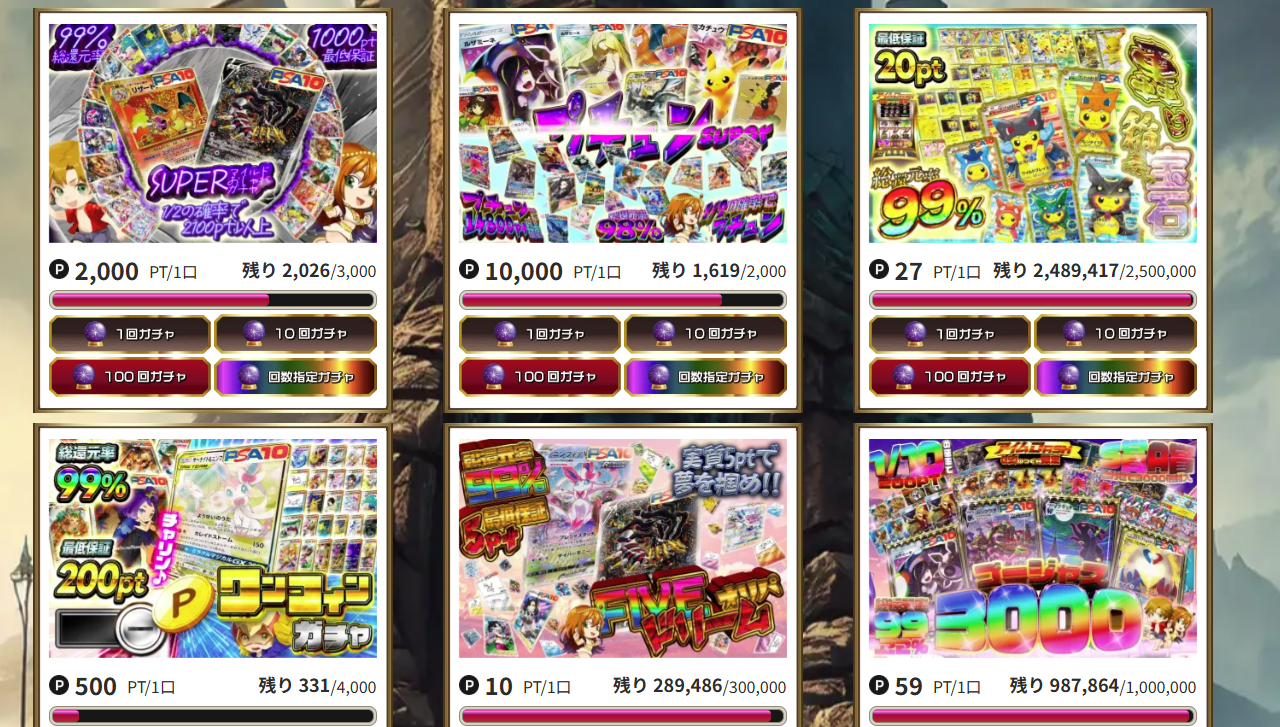Click the 10回ガチャ button for 10,000 PT gacha
This screenshot has height=727, width=1280.
coord(705,334)
